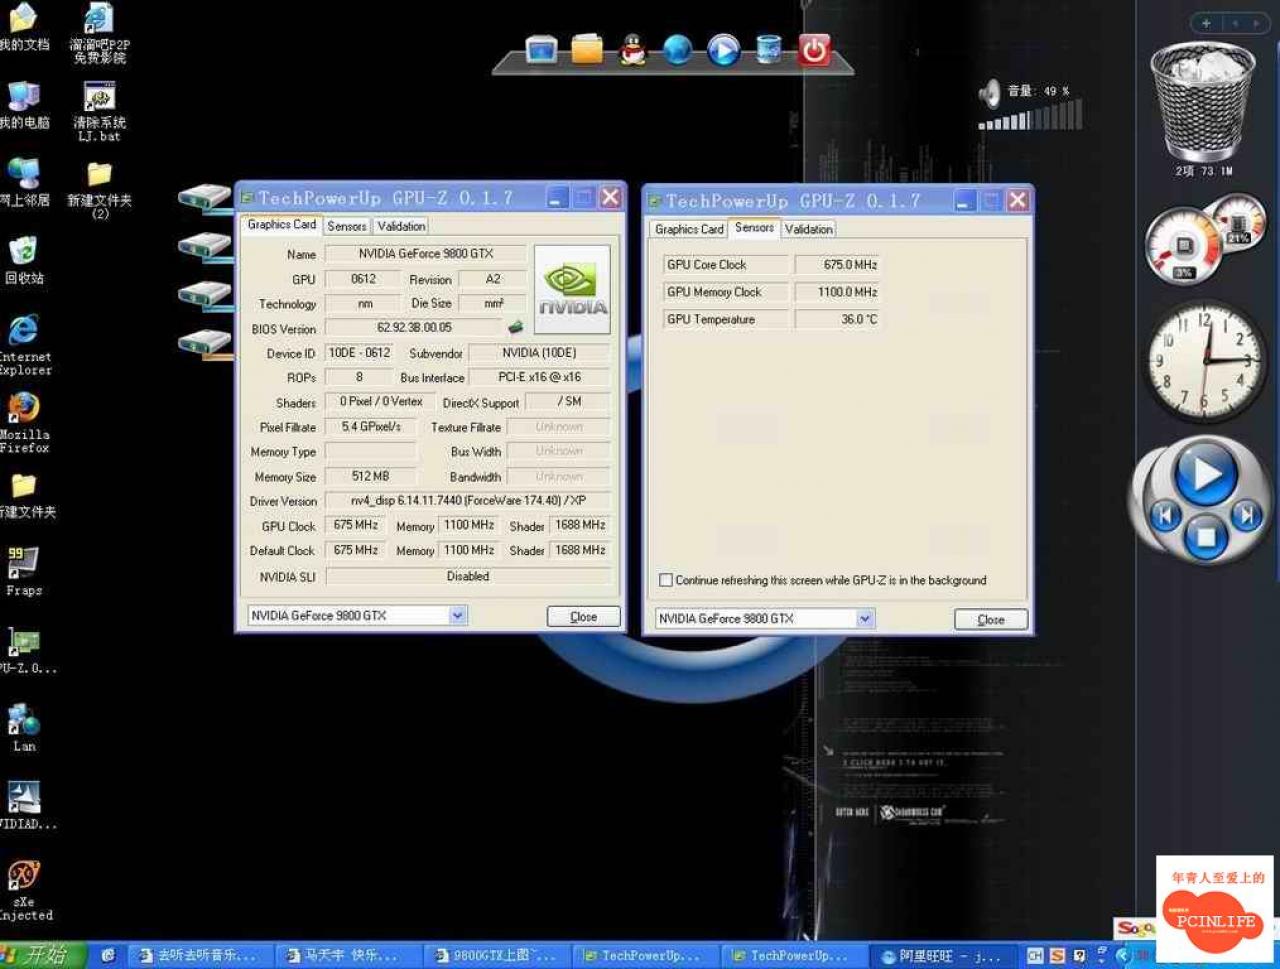Image resolution: width=1280 pixels, height=969 pixels.
Task: Click the Sogou S icon in system tray
Action: pyautogui.click(x=1057, y=956)
